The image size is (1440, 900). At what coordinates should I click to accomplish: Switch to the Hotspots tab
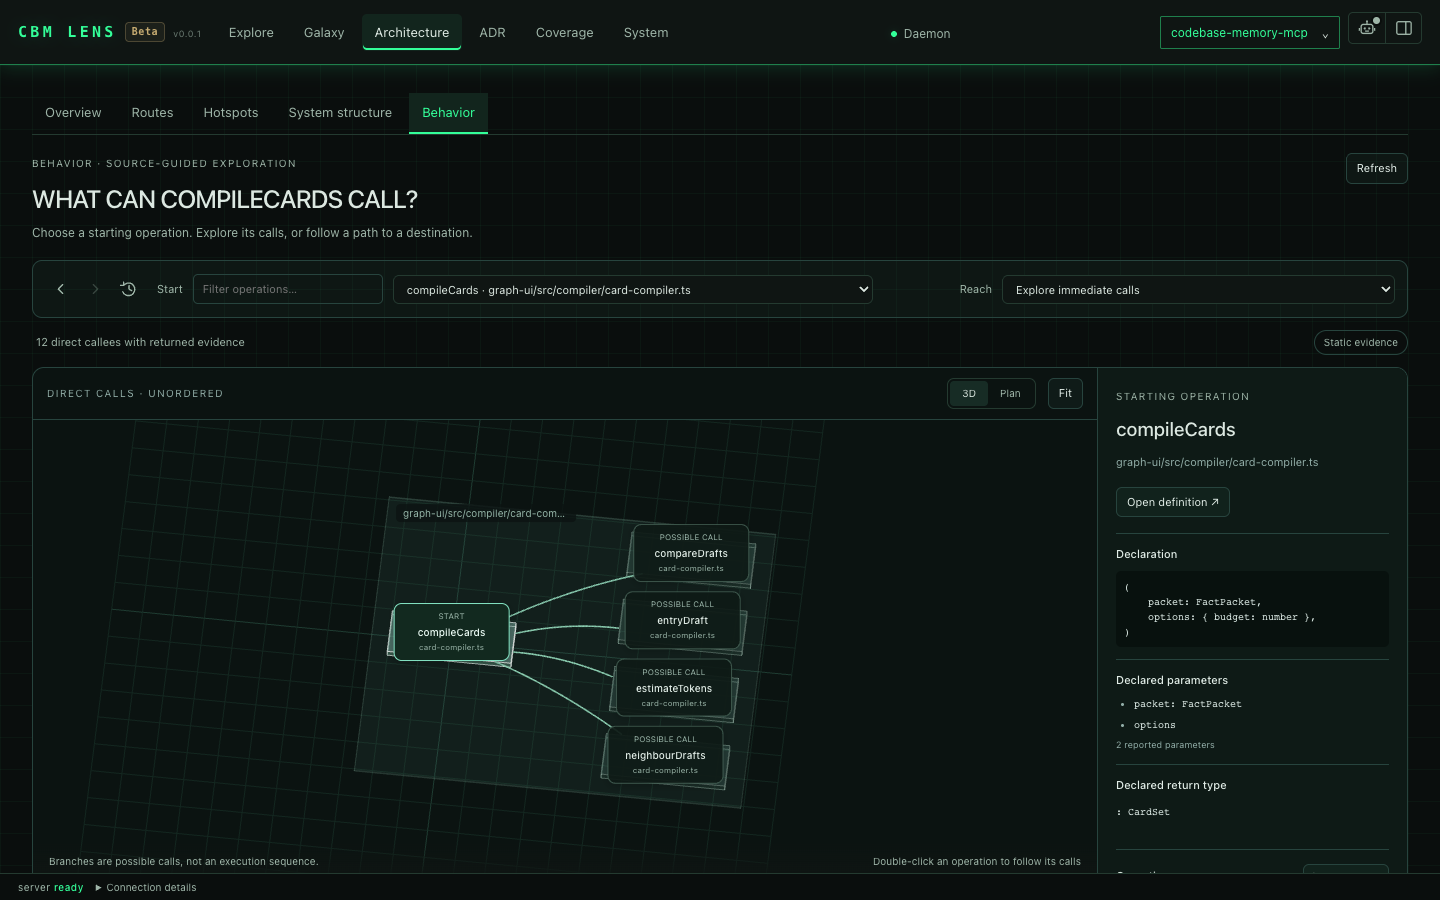point(231,113)
